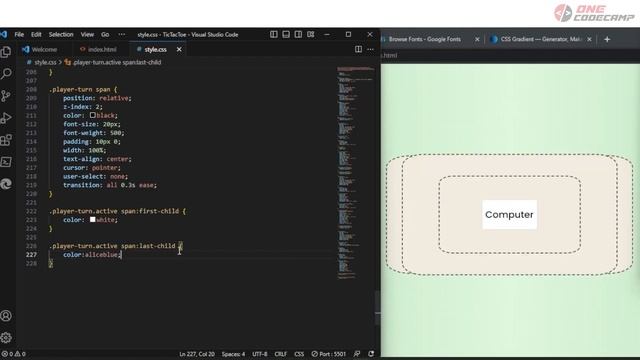Click the CRLF line ending status entry
Screen dimensions: 640x360
click(x=280, y=354)
